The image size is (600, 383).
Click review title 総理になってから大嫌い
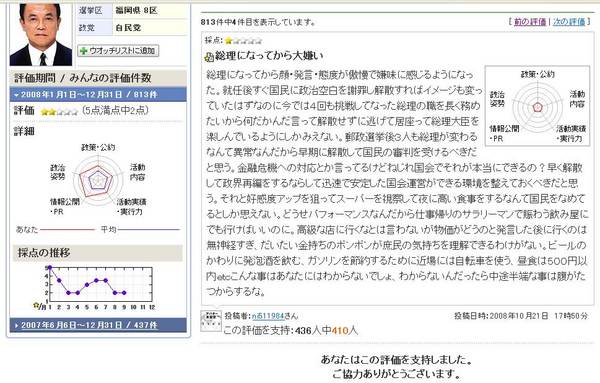(x=269, y=56)
